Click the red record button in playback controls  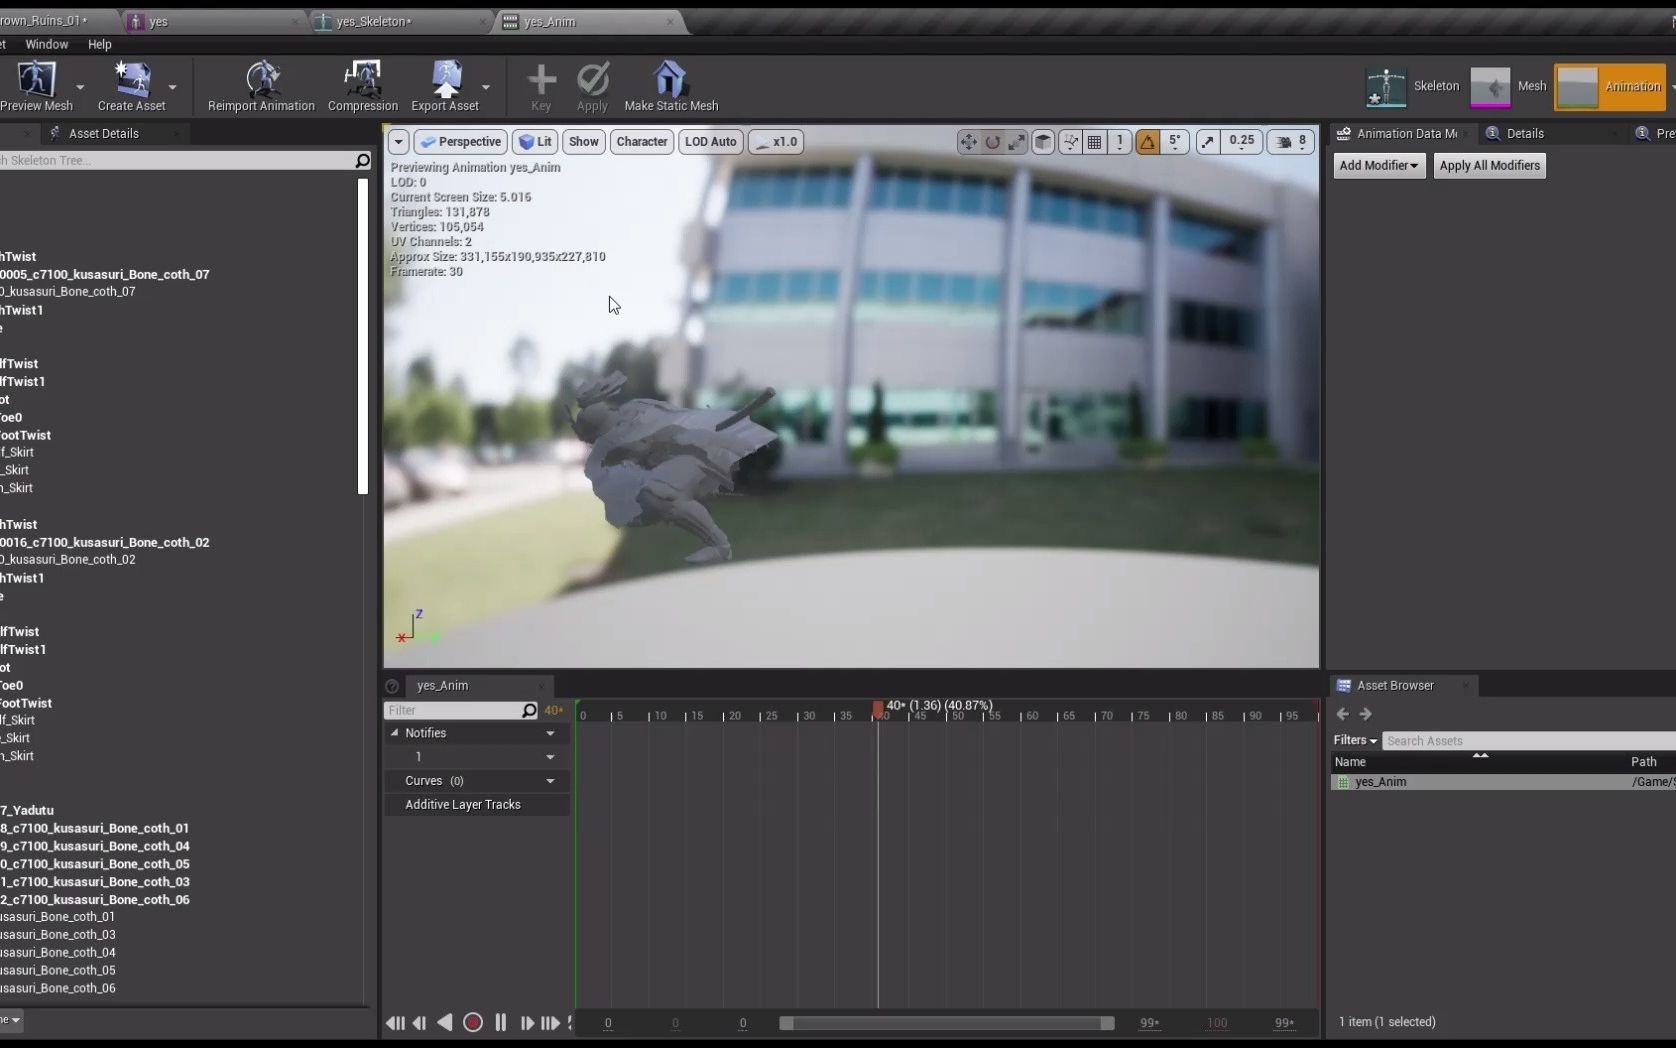[x=473, y=1023]
